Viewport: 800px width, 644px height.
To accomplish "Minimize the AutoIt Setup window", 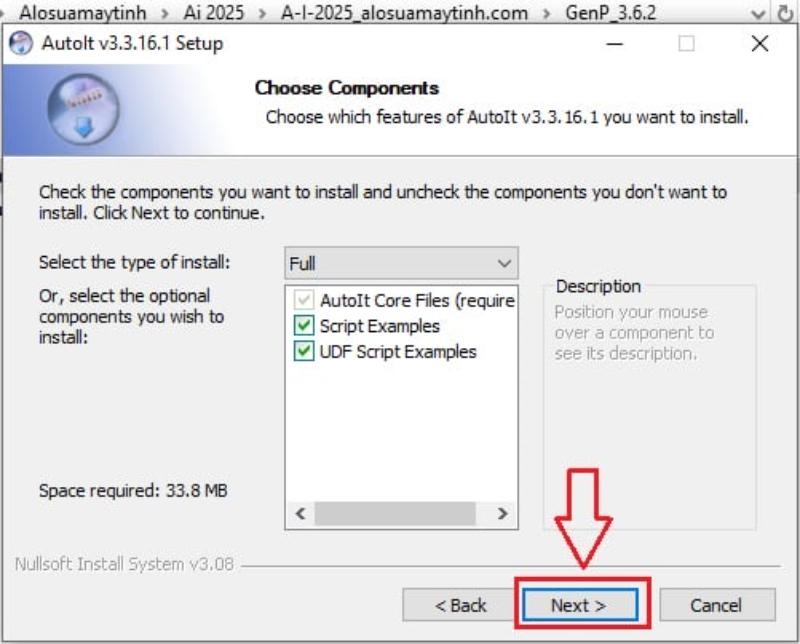I will pyautogui.click(x=615, y=44).
